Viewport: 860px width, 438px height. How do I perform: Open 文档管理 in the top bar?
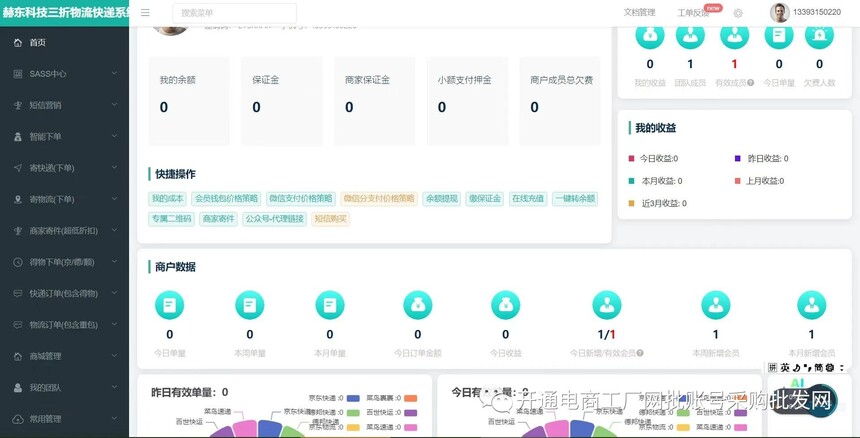639,12
